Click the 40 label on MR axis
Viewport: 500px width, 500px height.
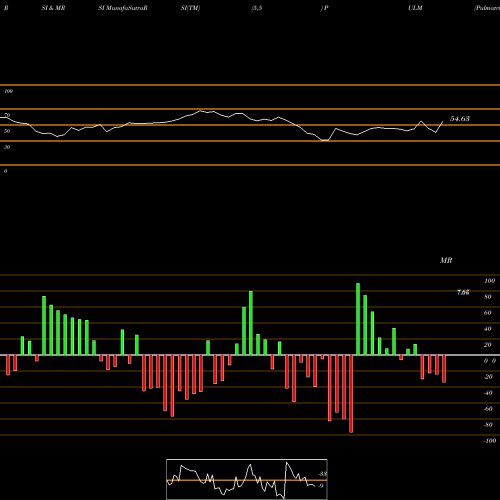(x=488, y=329)
